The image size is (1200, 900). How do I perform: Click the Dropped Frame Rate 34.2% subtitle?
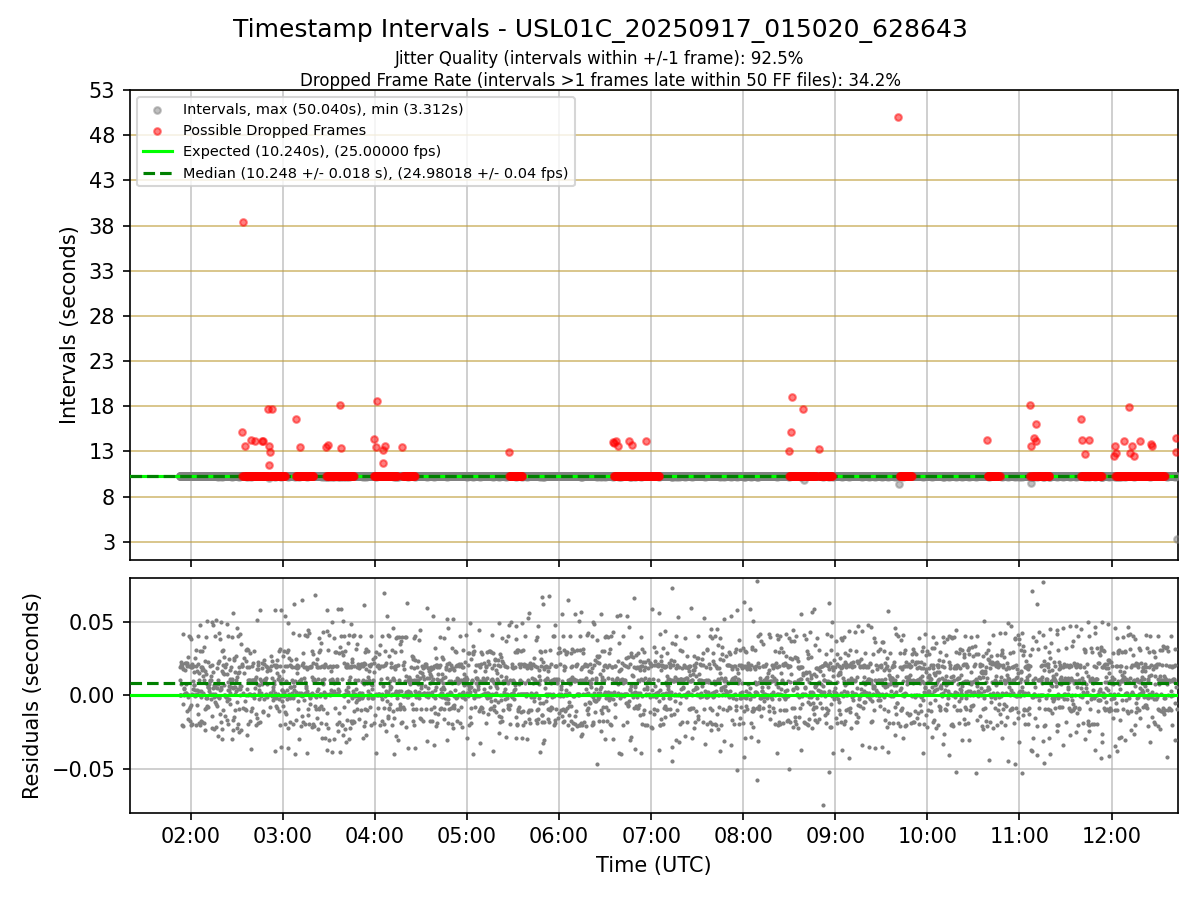coord(600,80)
